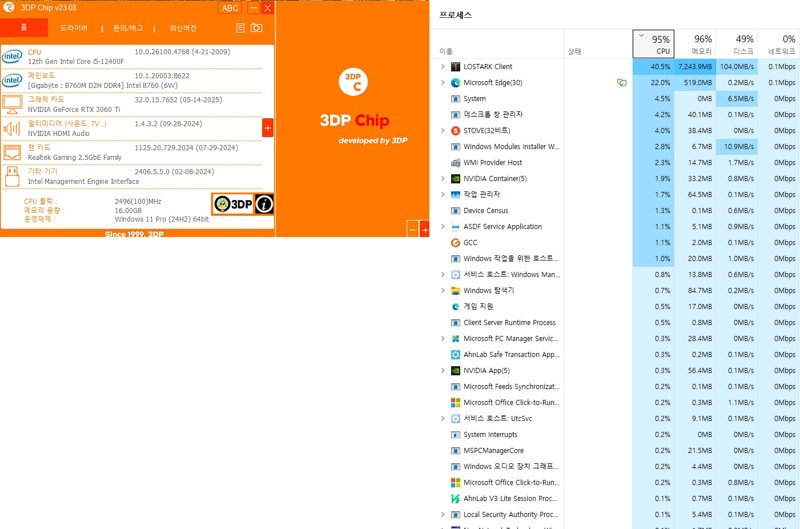Open the text list icon next to camera
Image resolution: width=800 pixels, height=529 pixels.
point(240,28)
